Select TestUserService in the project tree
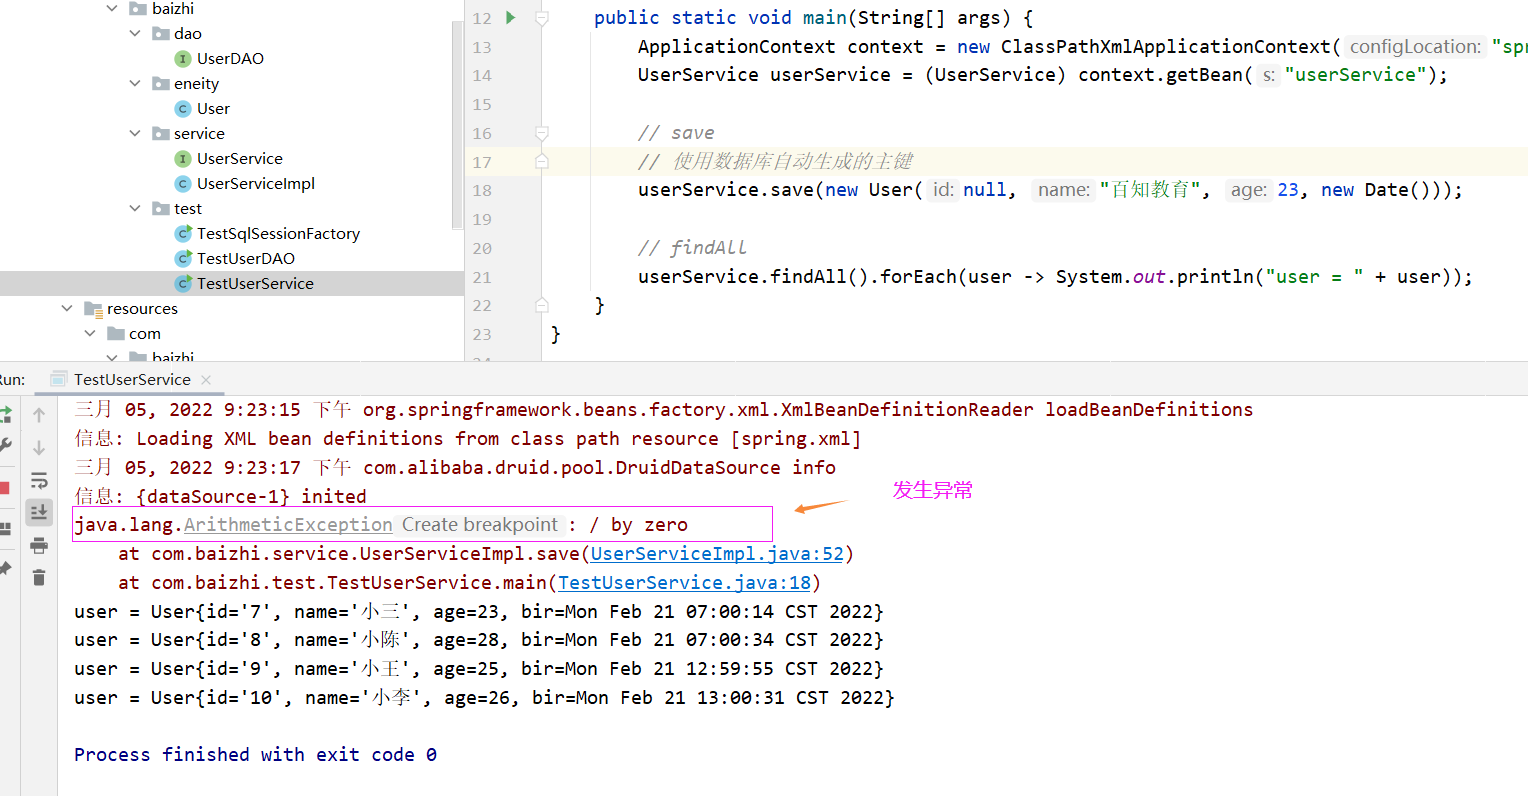Image resolution: width=1528 pixels, height=796 pixels. [255, 284]
